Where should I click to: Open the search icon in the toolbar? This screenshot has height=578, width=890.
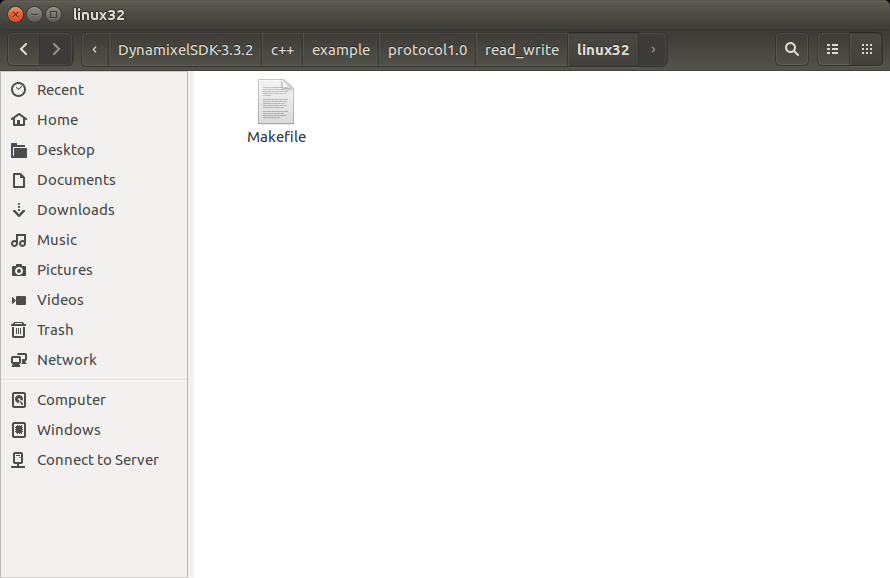pyautogui.click(x=791, y=49)
